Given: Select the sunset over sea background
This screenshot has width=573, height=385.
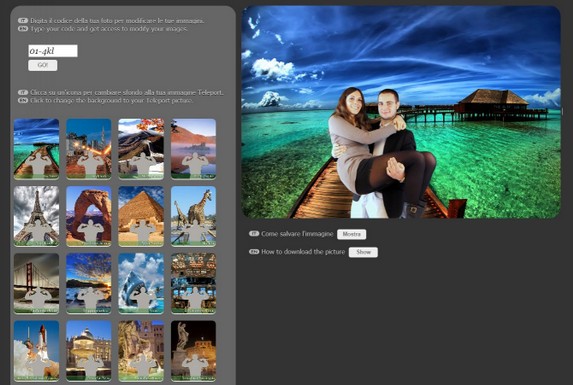Looking at the screenshot, I should 89,283.
